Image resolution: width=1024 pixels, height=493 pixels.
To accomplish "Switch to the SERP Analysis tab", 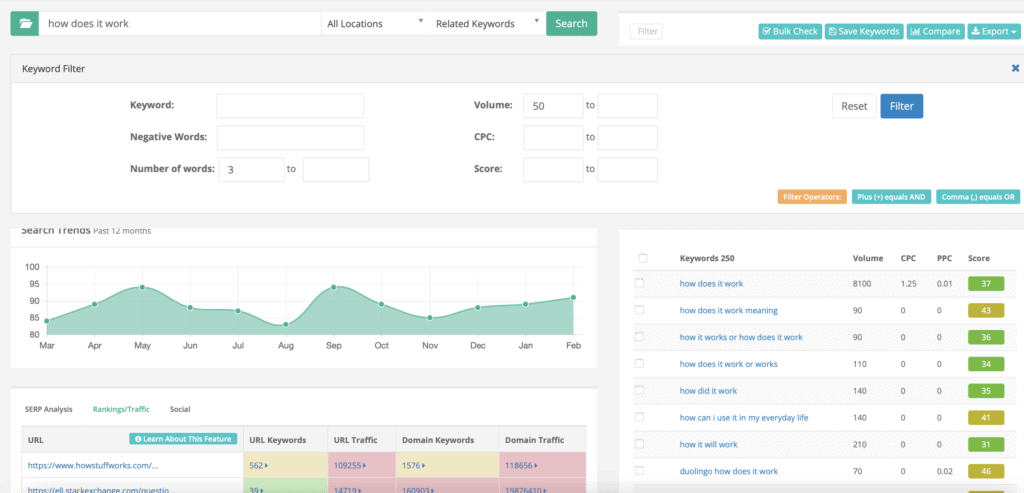I will pos(48,409).
